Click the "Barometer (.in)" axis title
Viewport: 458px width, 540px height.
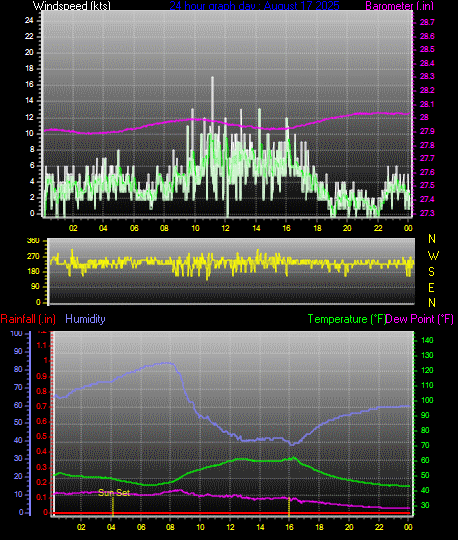coord(399,6)
